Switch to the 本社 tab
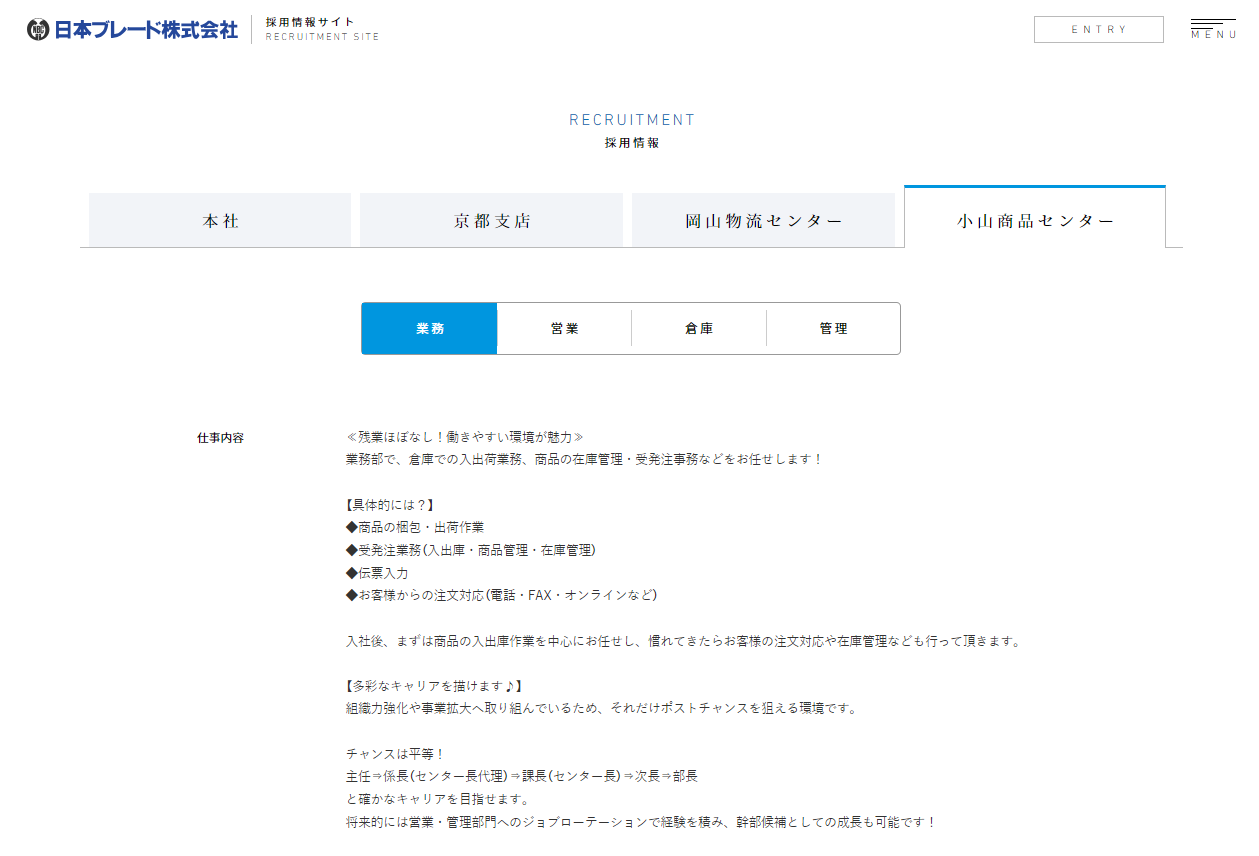The image size is (1259, 856). [220, 221]
